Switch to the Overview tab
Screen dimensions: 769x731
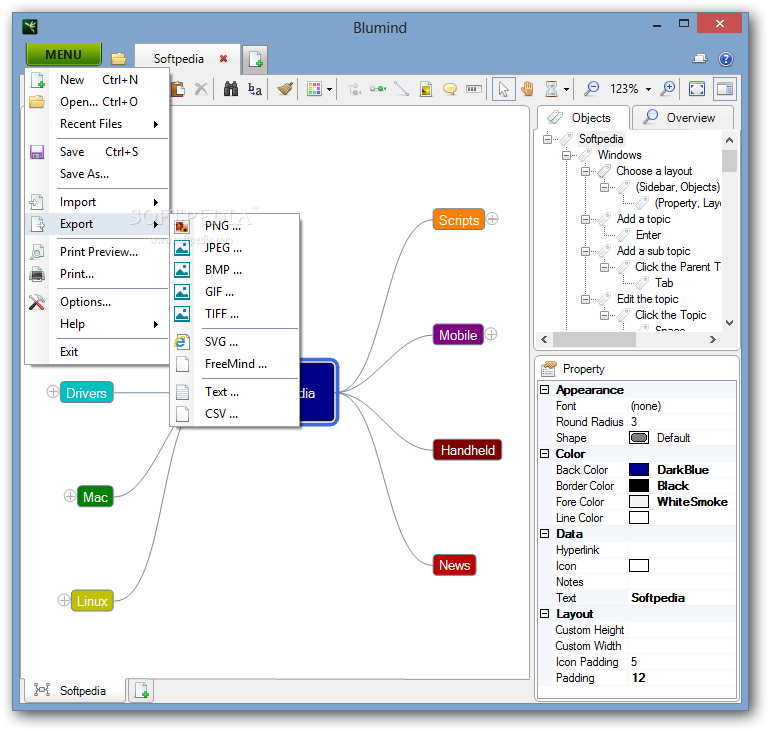point(683,118)
